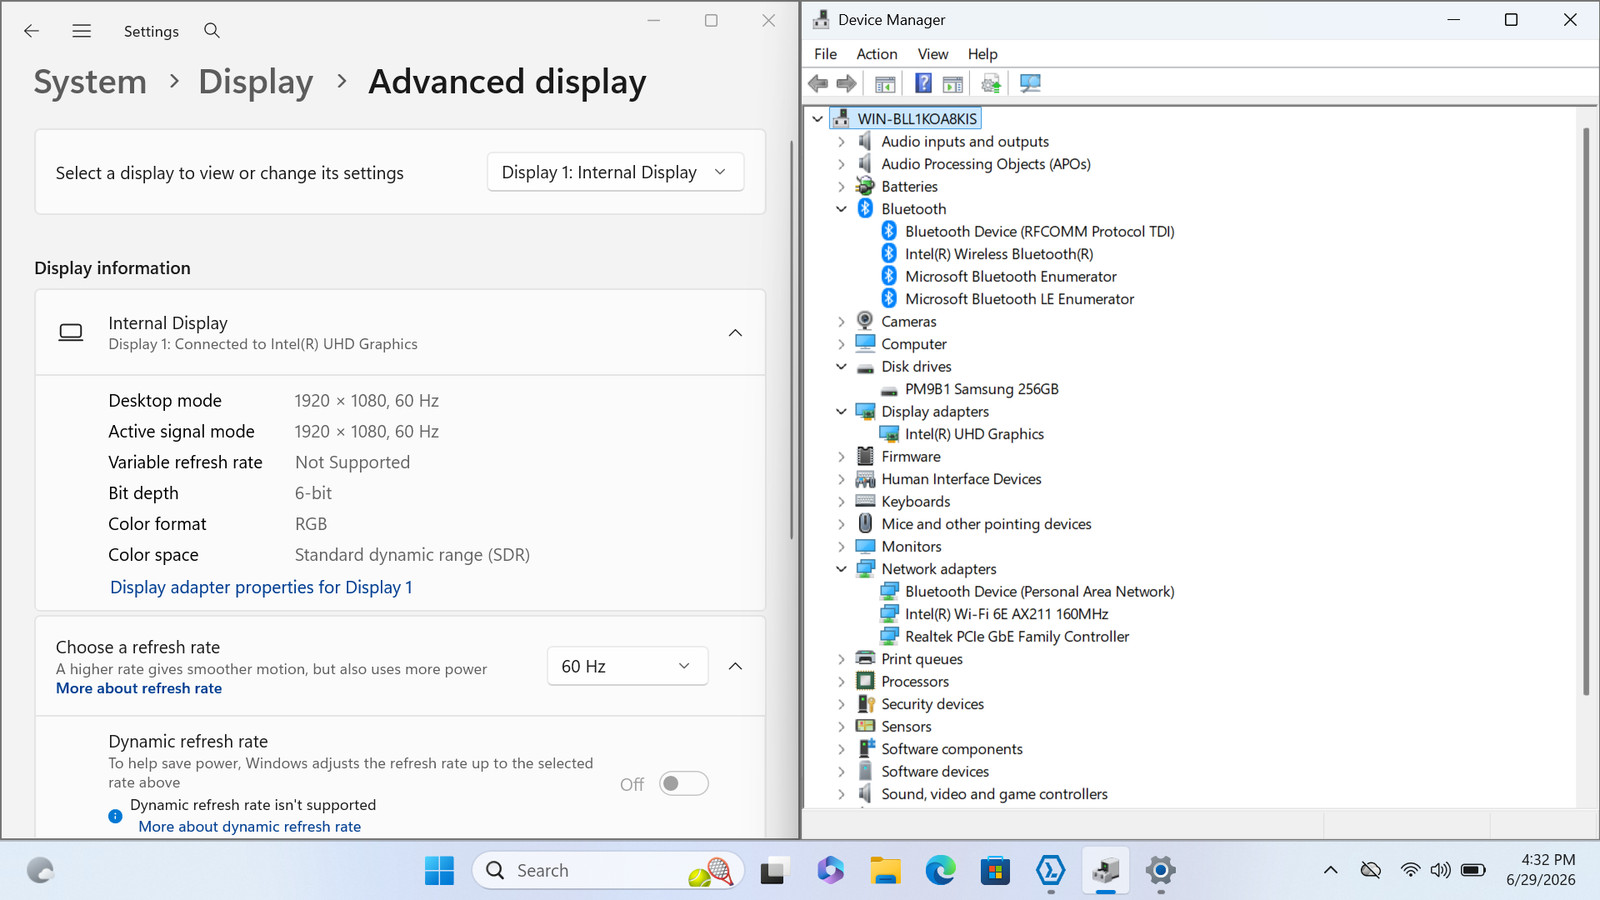This screenshot has width=1600, height=900.
Task: Open Microsoft Edge from the taskbar
Action: [x=940, y=870]
